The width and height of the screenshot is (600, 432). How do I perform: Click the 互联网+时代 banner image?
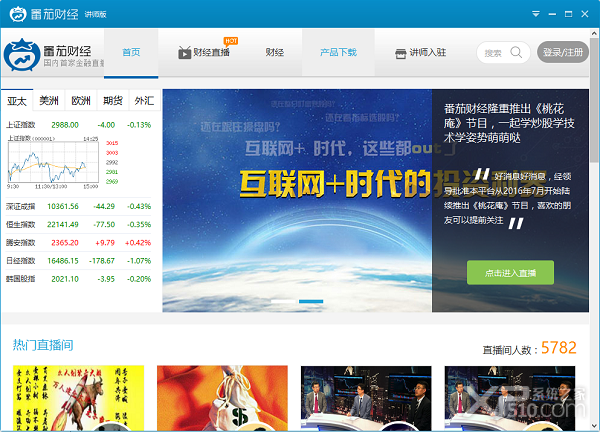click(297, 201)
